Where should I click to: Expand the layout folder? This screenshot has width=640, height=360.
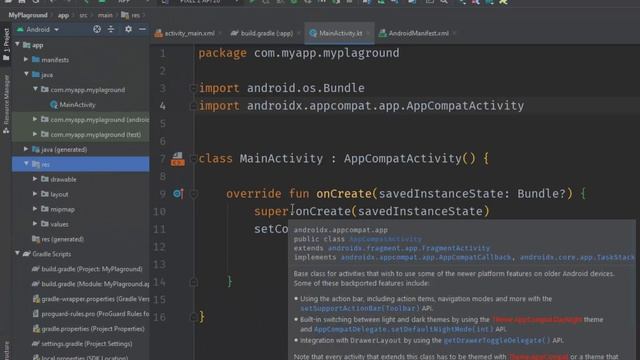[35, 194]
